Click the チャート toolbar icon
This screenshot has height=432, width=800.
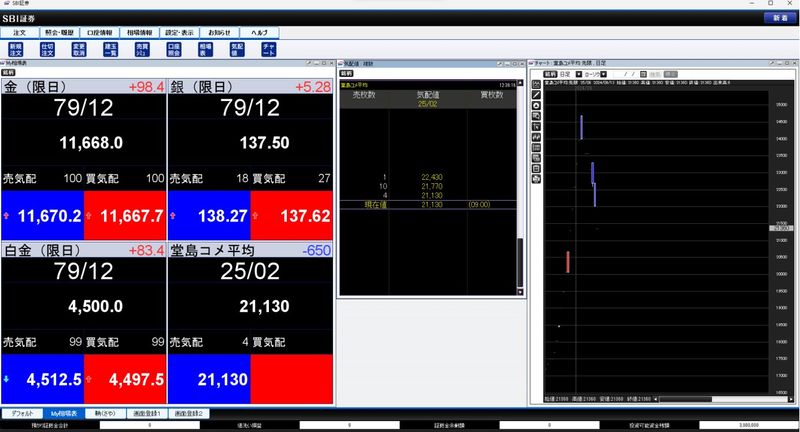(x=268, y=48)
